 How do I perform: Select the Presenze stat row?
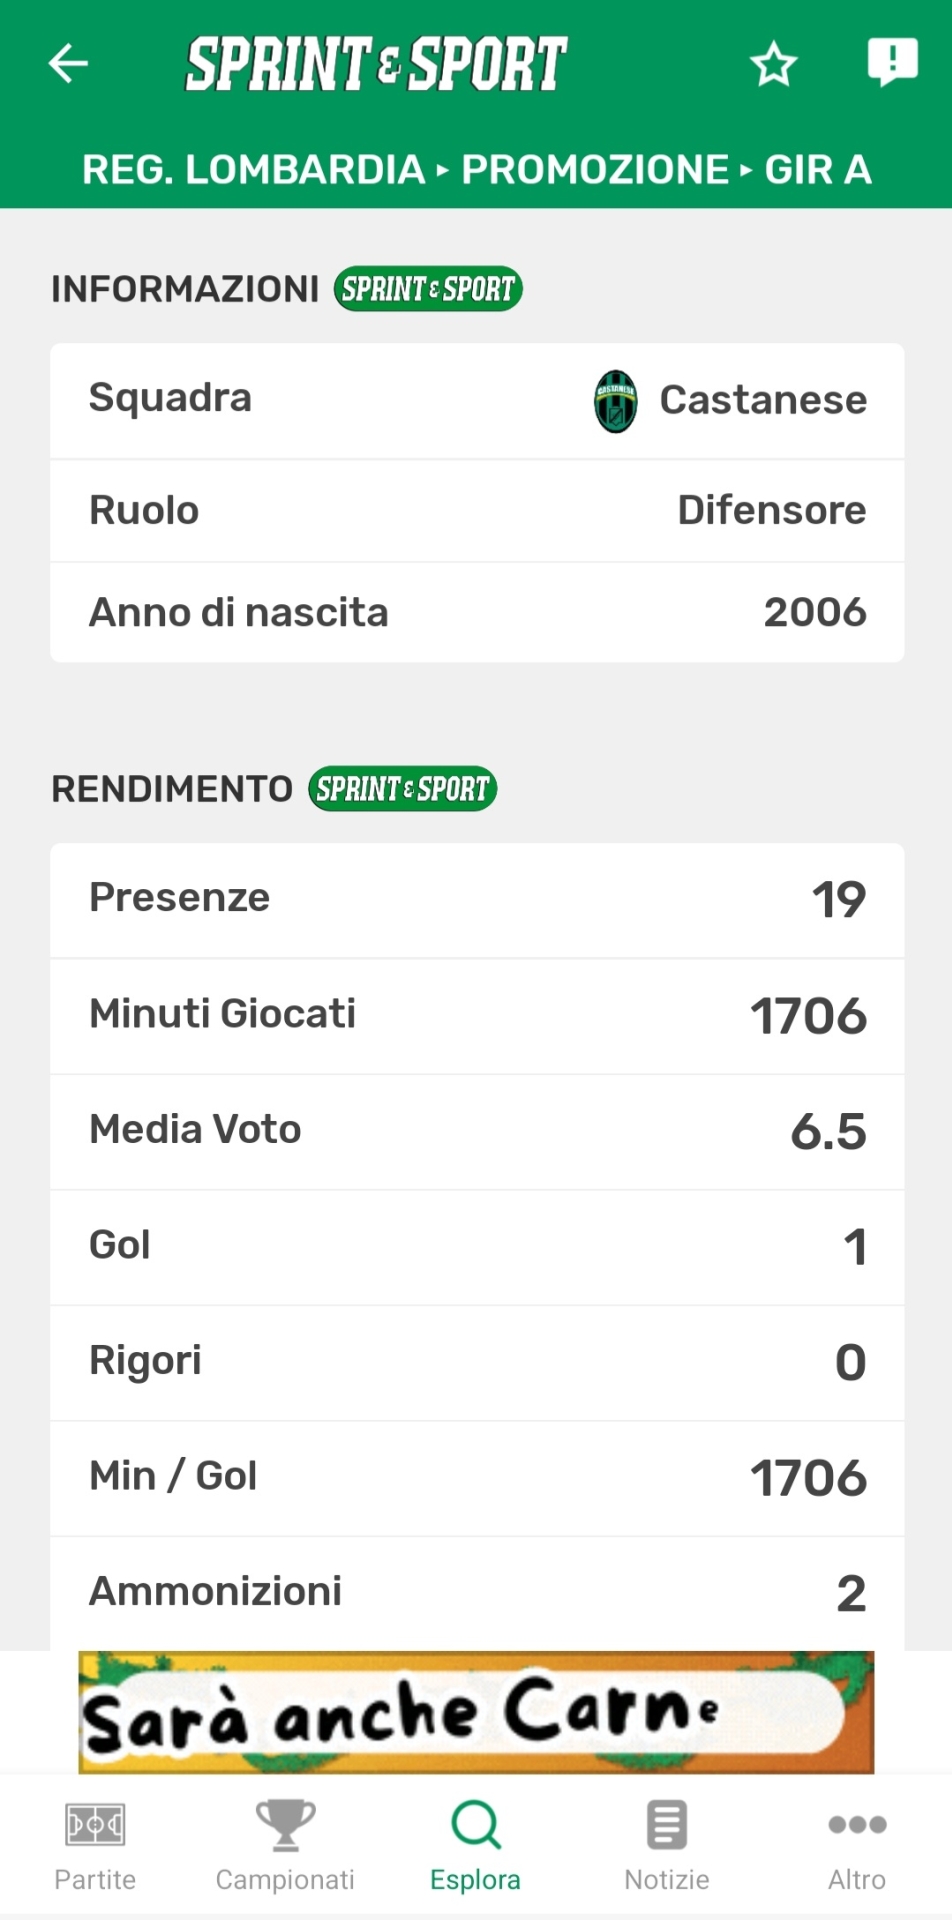coord(477,900)
